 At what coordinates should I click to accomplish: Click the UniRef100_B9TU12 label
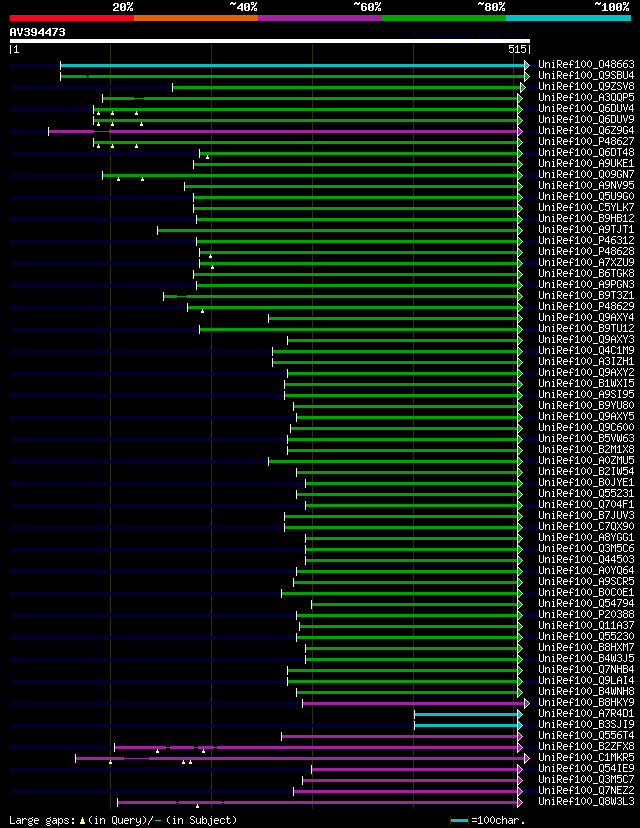586,328
